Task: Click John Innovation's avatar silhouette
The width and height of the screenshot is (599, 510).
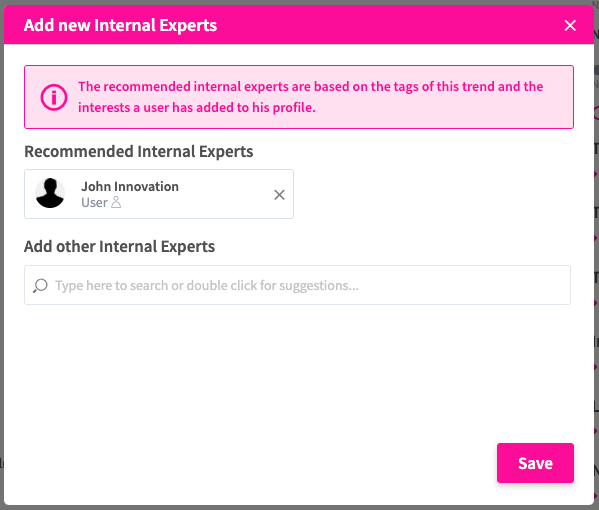Action: (x=50, y=193)
